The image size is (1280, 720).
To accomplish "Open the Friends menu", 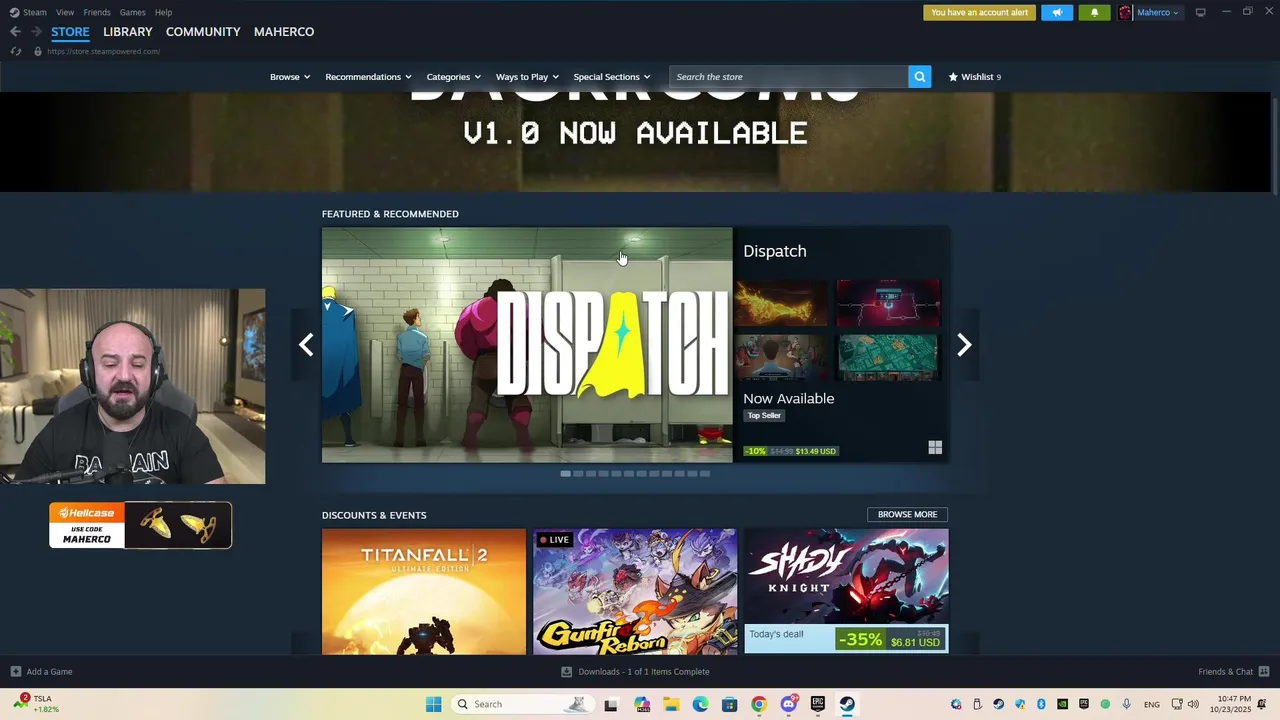I will pyautogui.click(x=97, y=12).
